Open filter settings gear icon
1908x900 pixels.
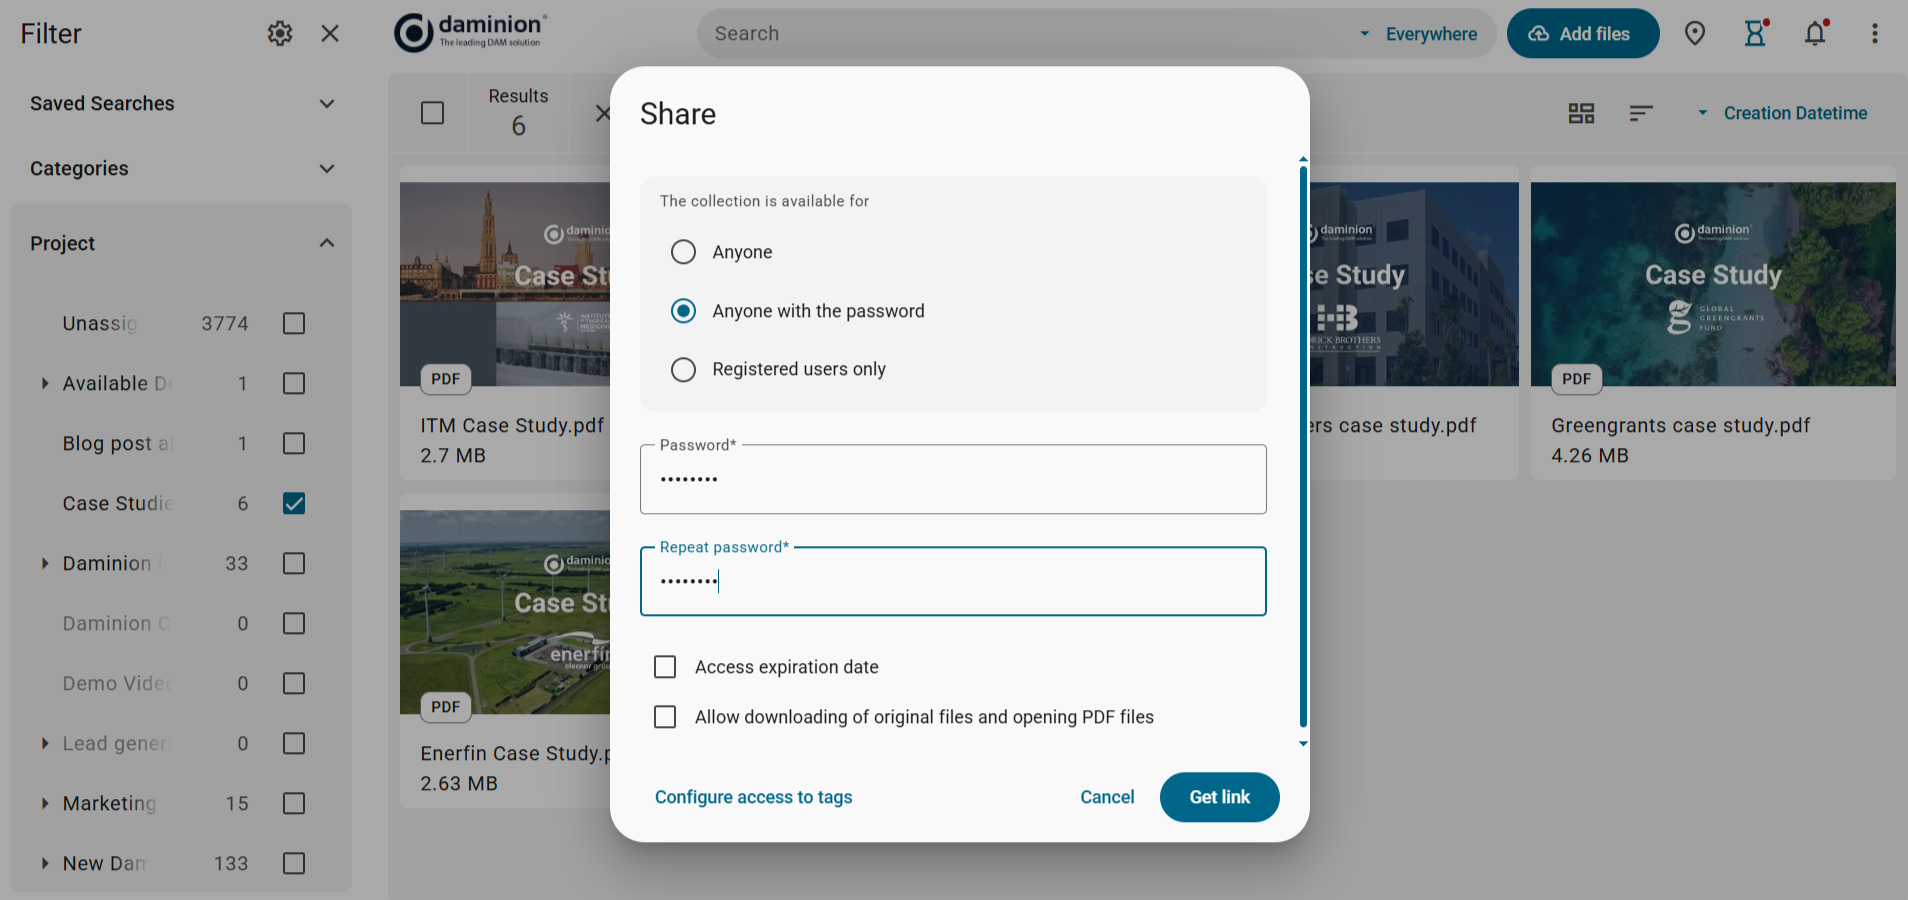pyautogui.click(x=280, y=34)
